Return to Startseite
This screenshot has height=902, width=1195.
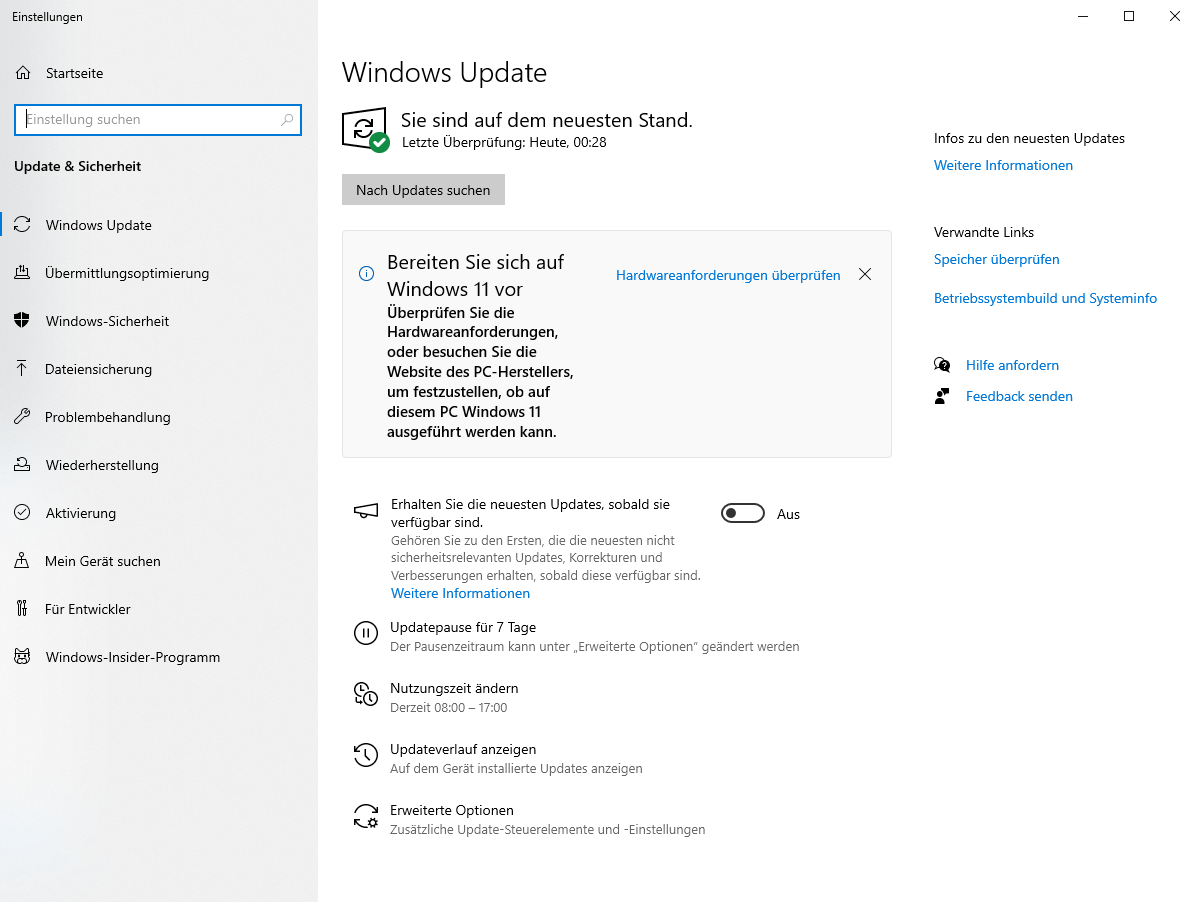(159, 73)
